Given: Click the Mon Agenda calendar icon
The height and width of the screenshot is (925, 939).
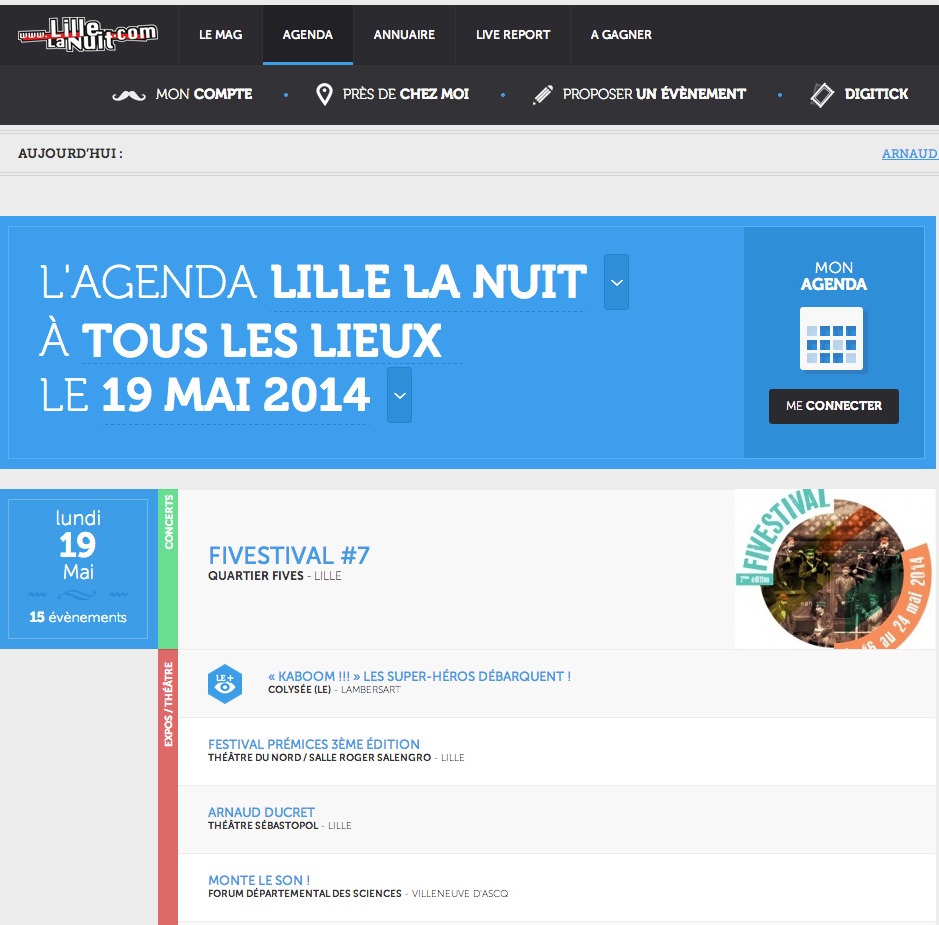Looking at the screenshot, I should (832, 339).
